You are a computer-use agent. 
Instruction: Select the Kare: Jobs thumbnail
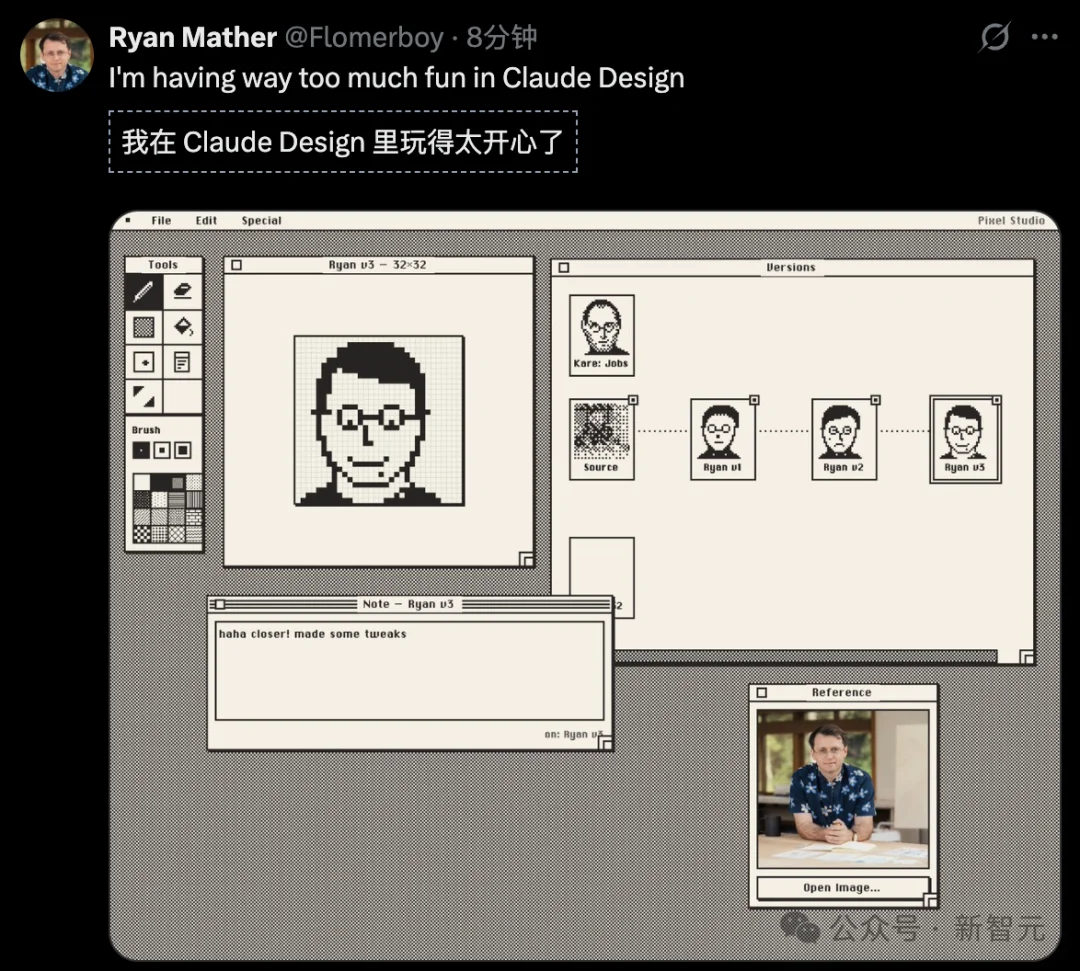coord(601,334)
